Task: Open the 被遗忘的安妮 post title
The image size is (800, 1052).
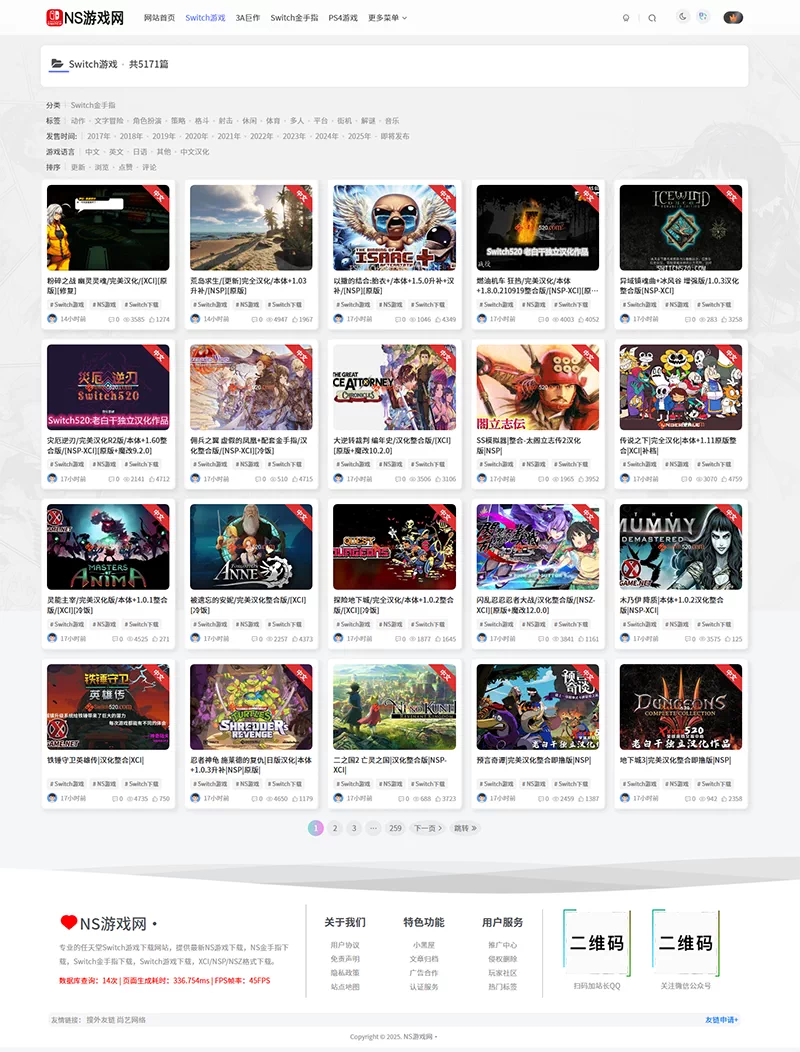Action: pos(248,605)
